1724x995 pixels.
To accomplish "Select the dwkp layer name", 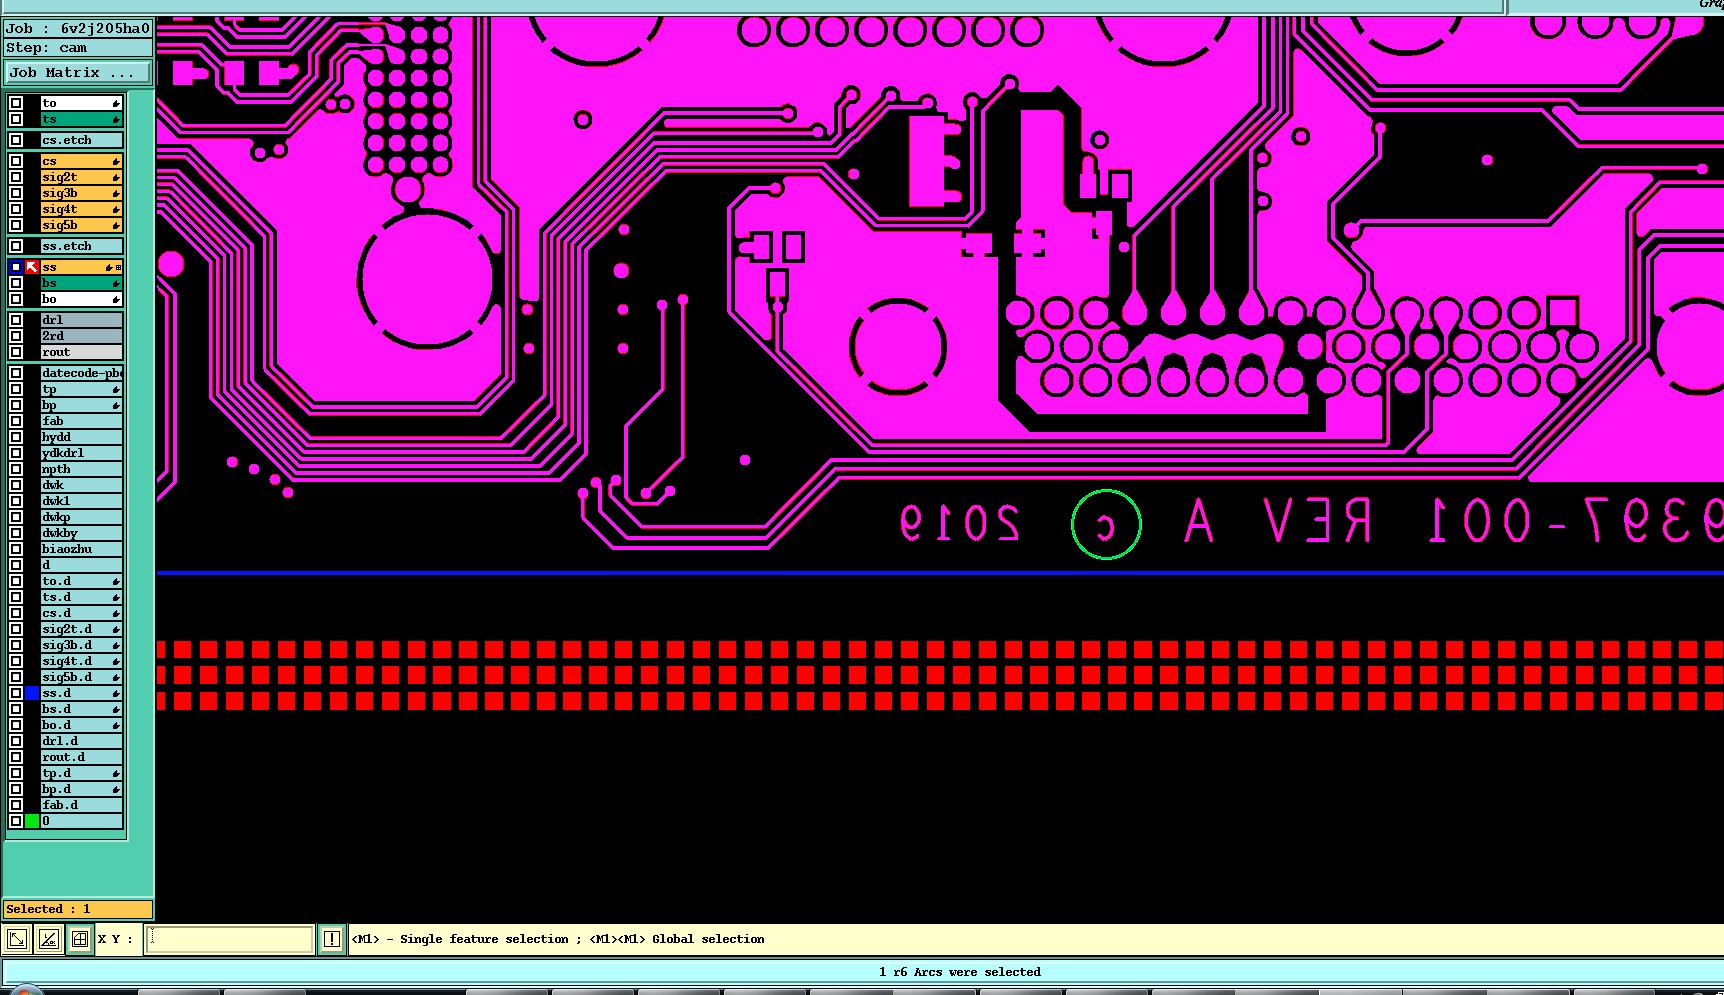I will coord(81,517).
